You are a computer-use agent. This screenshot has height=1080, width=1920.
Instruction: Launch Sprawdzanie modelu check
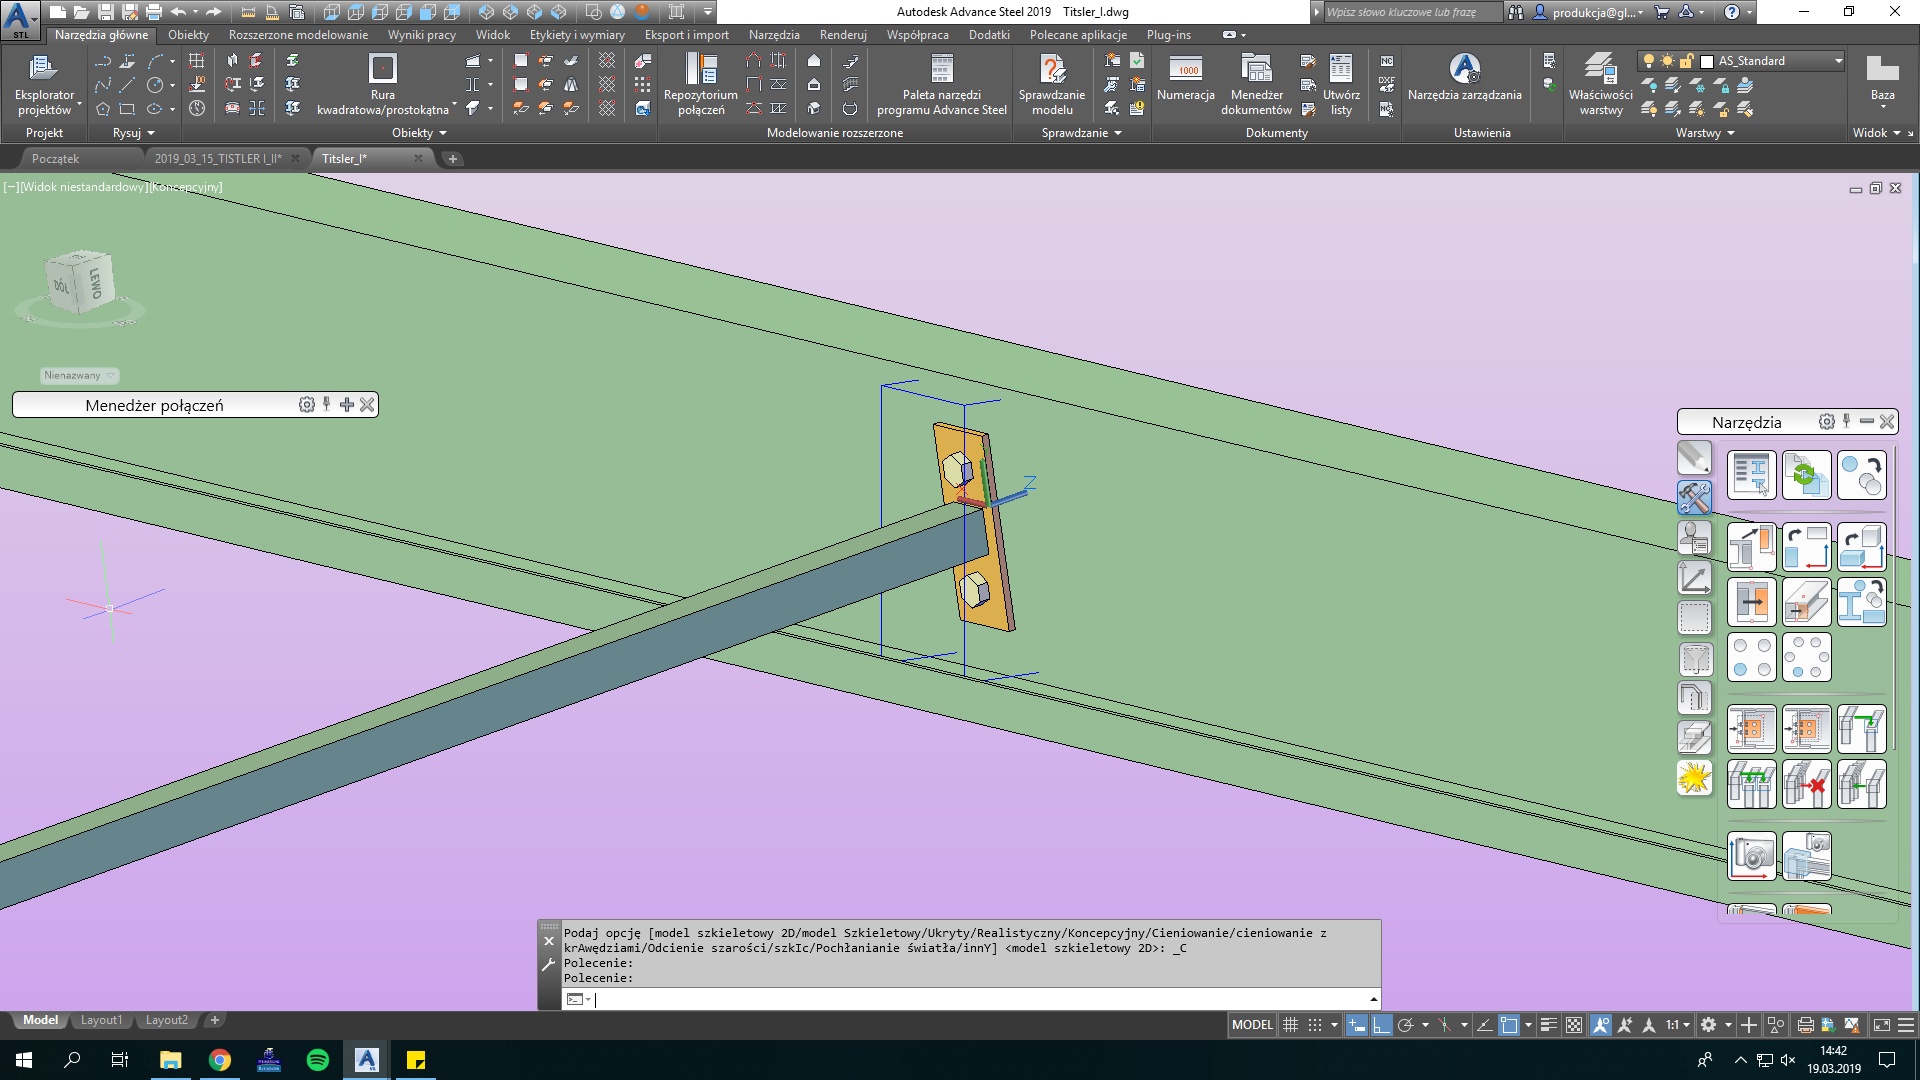pos(1051,84)
